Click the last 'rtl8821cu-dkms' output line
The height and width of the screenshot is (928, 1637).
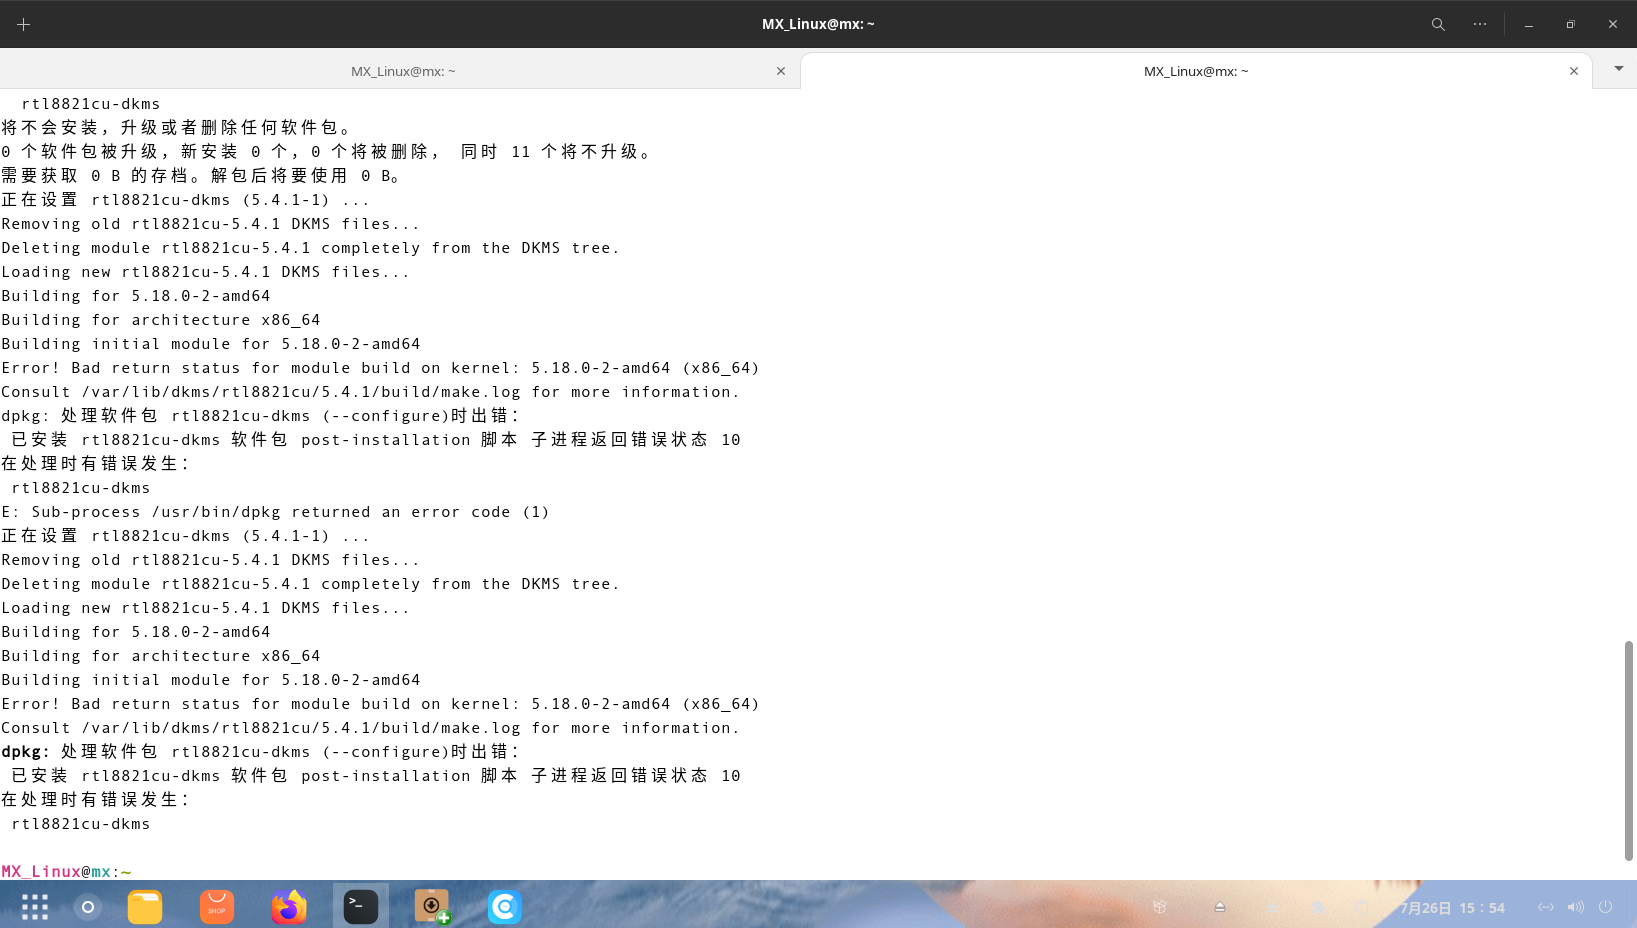[81, 824]
